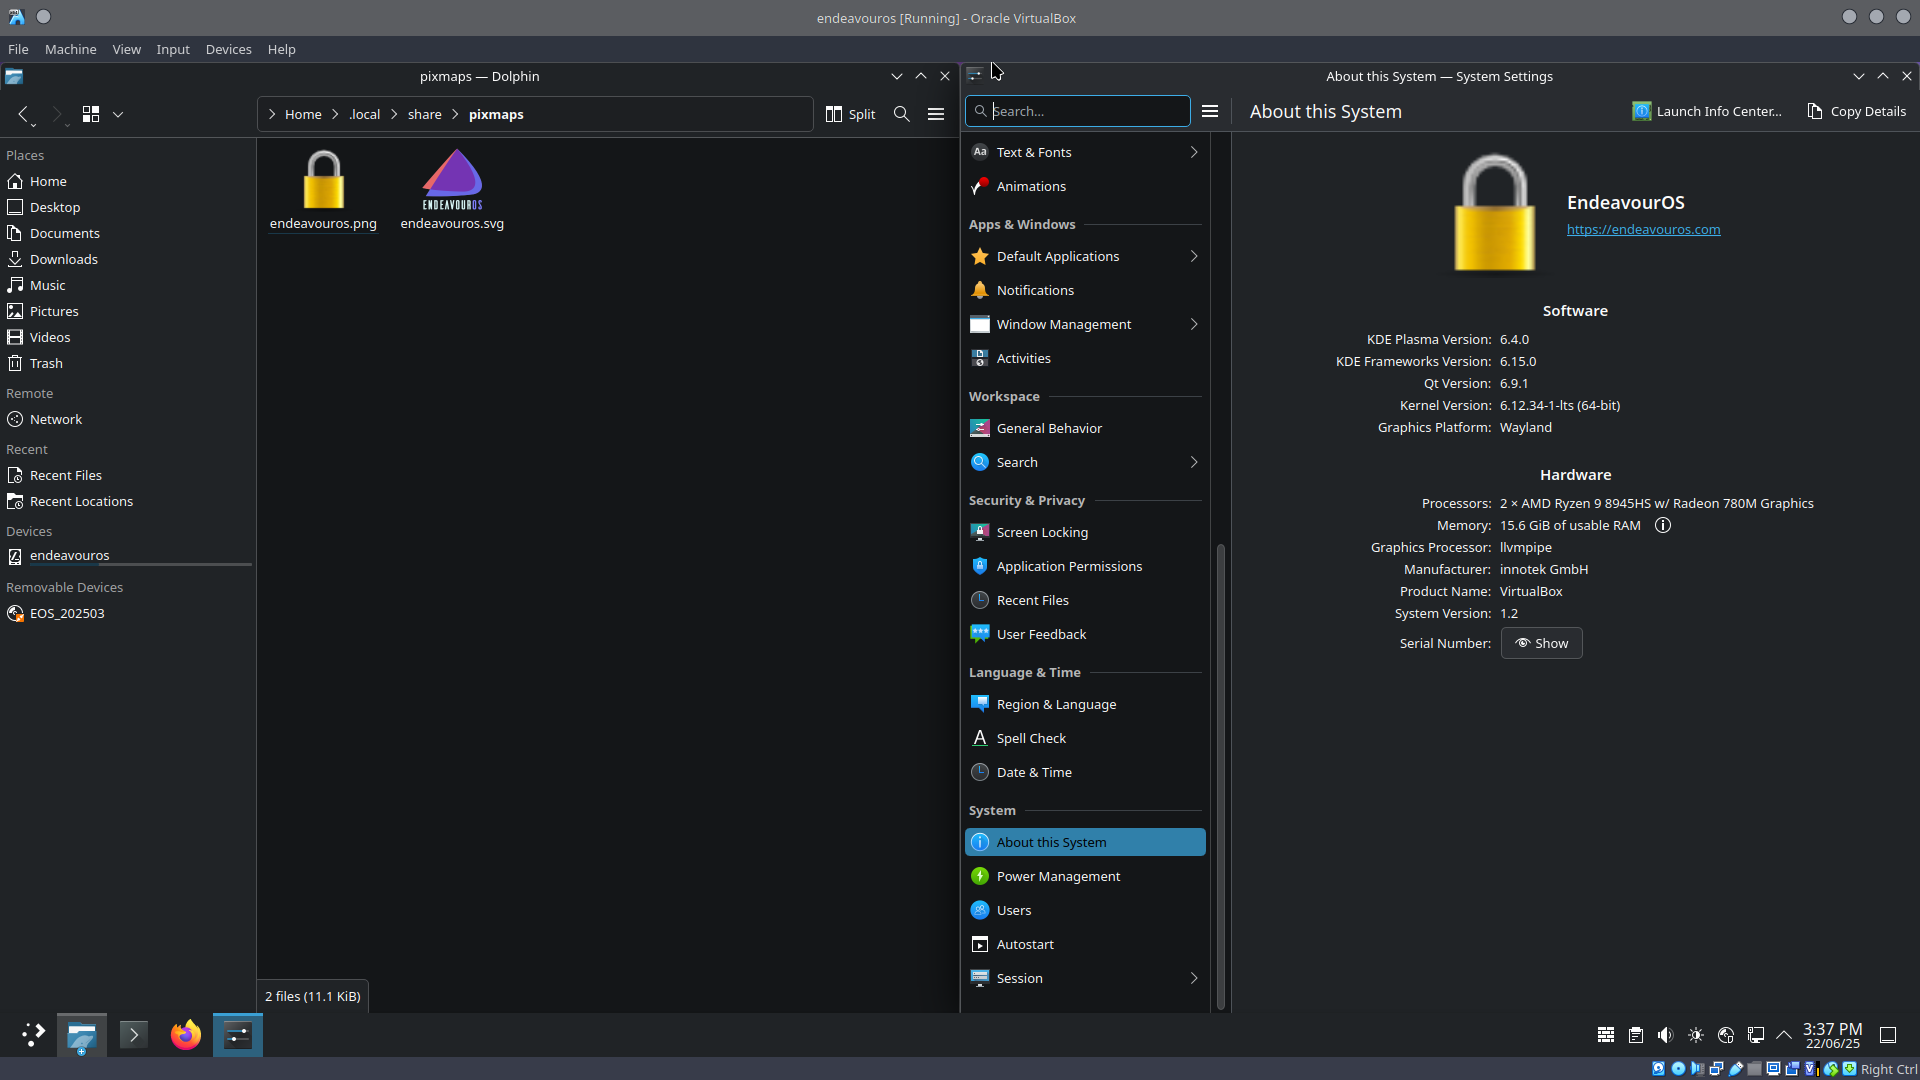
Task: Expand the view mode dropdown arrow
Action: [118, 114]
